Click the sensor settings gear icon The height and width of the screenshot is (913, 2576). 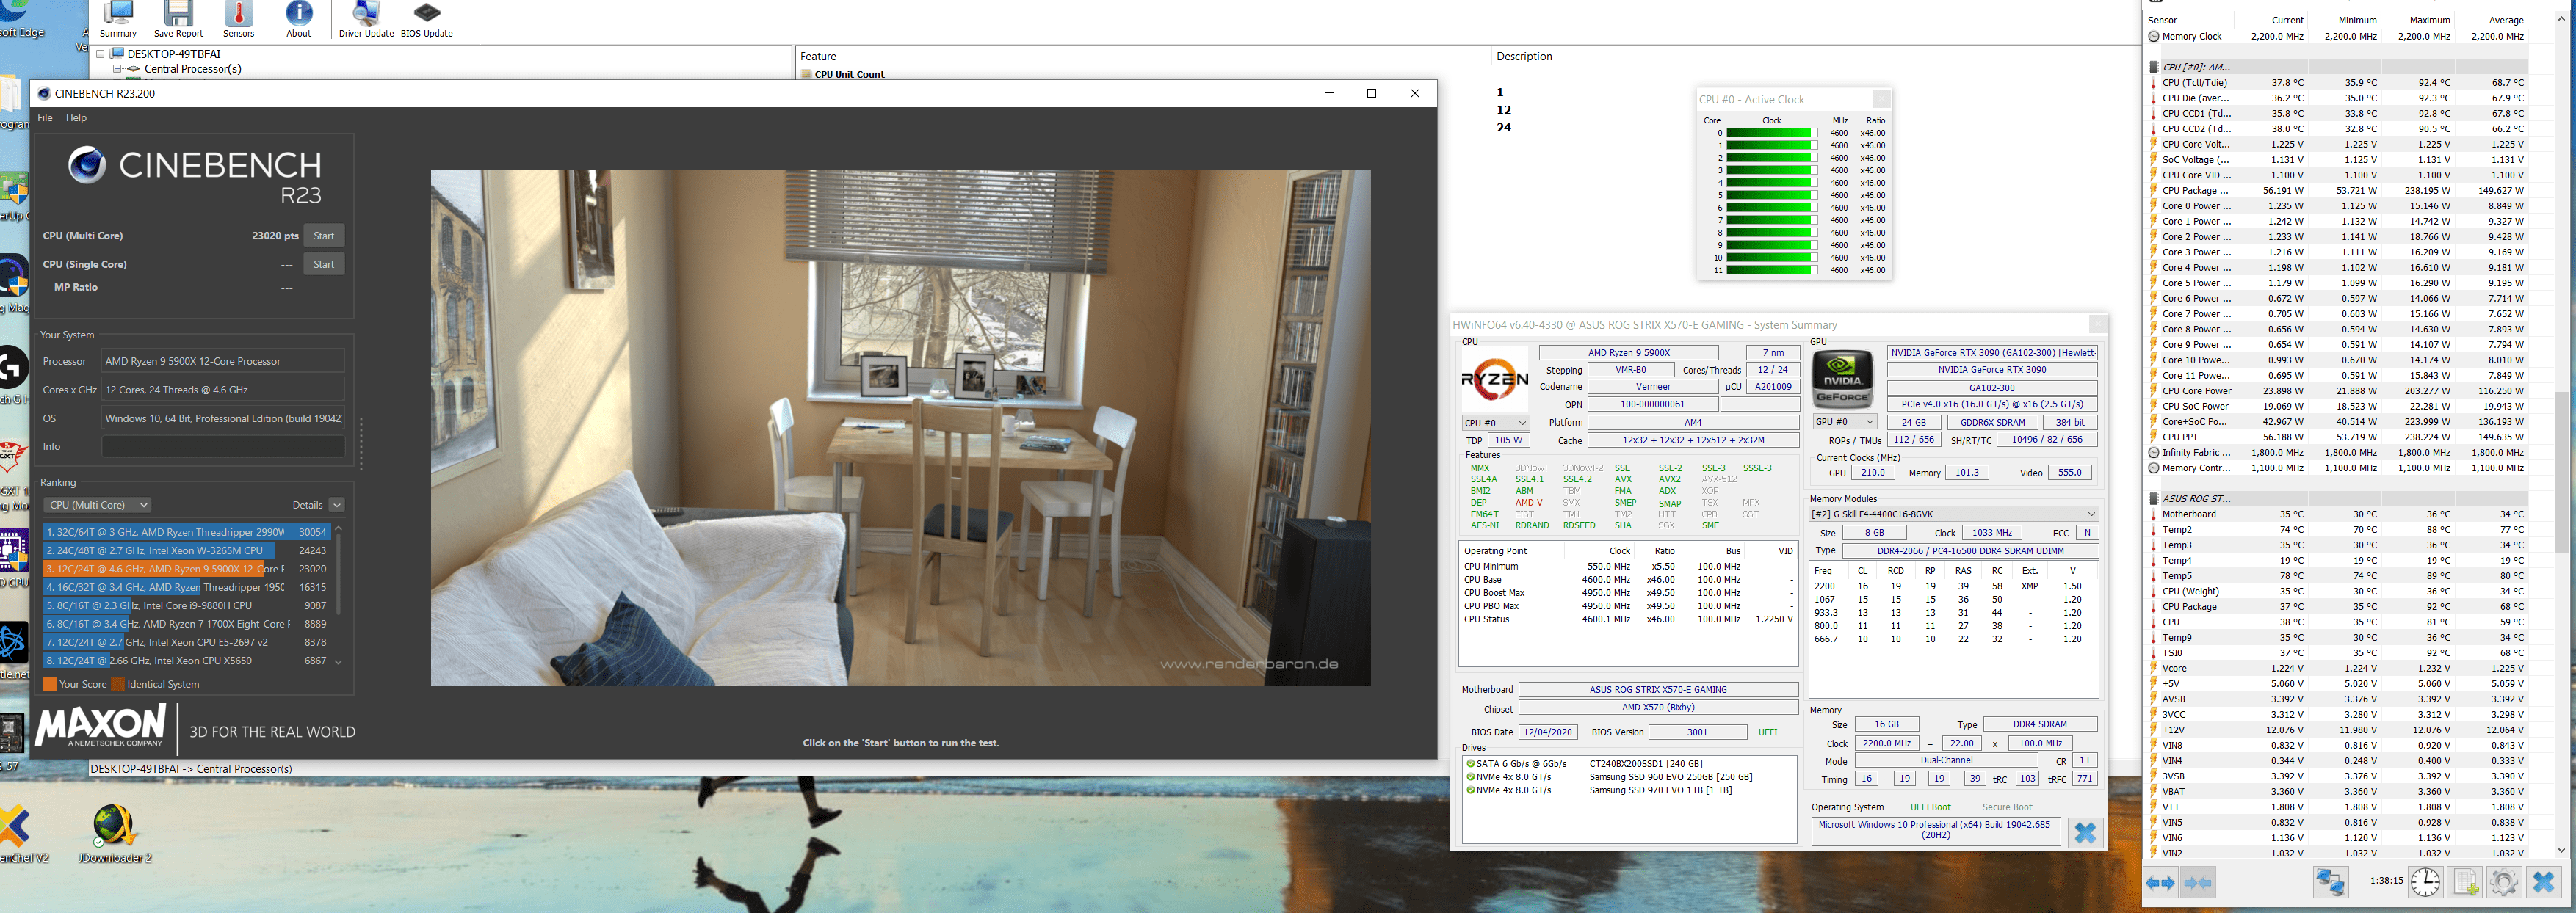pyautogui.click(x=2503, y=882)
